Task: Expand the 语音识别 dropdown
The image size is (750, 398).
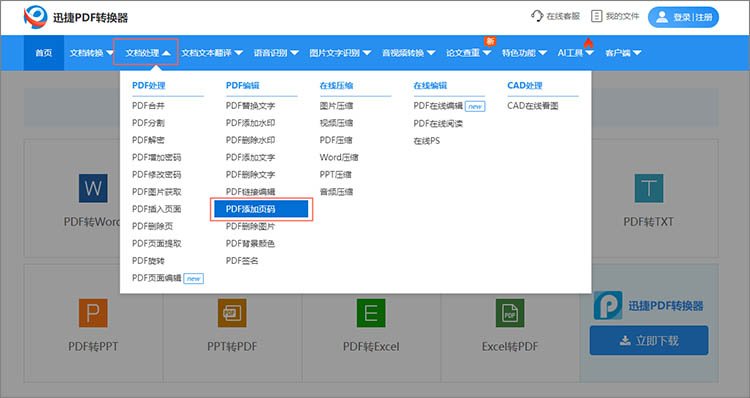Action: pyautogui.click(x=276, y=53)
